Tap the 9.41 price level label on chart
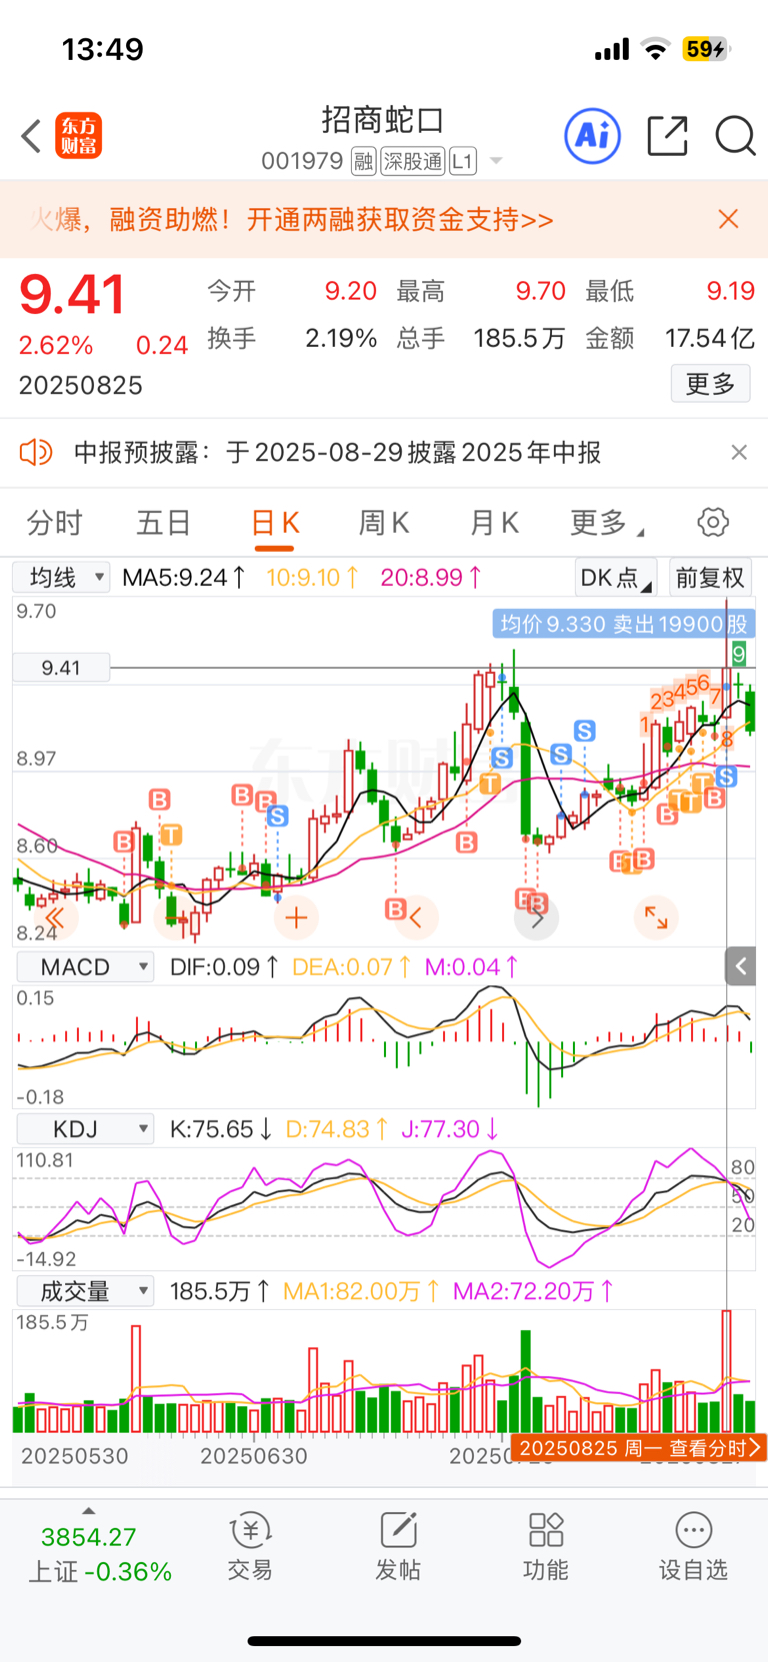Image resolution: width=768 pixels, height=1663 pixels. click(61, 667)
